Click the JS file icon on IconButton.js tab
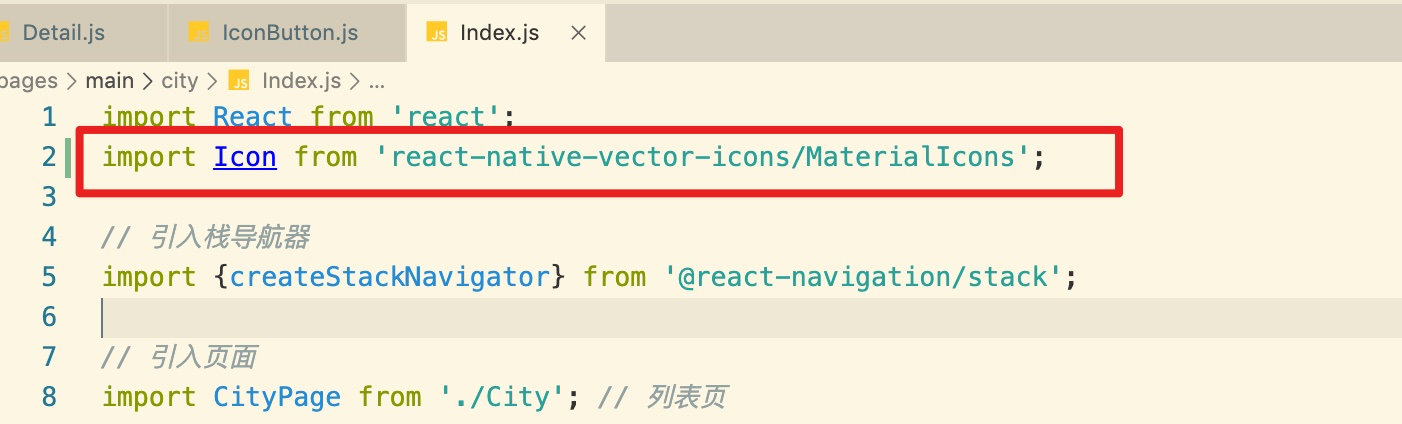 [x=200, y=32]
